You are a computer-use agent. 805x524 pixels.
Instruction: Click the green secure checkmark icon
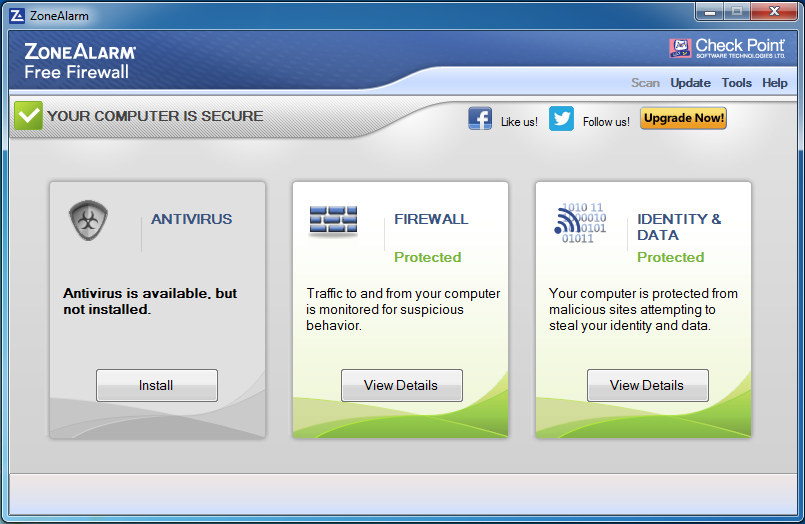(x=28, y=115)
